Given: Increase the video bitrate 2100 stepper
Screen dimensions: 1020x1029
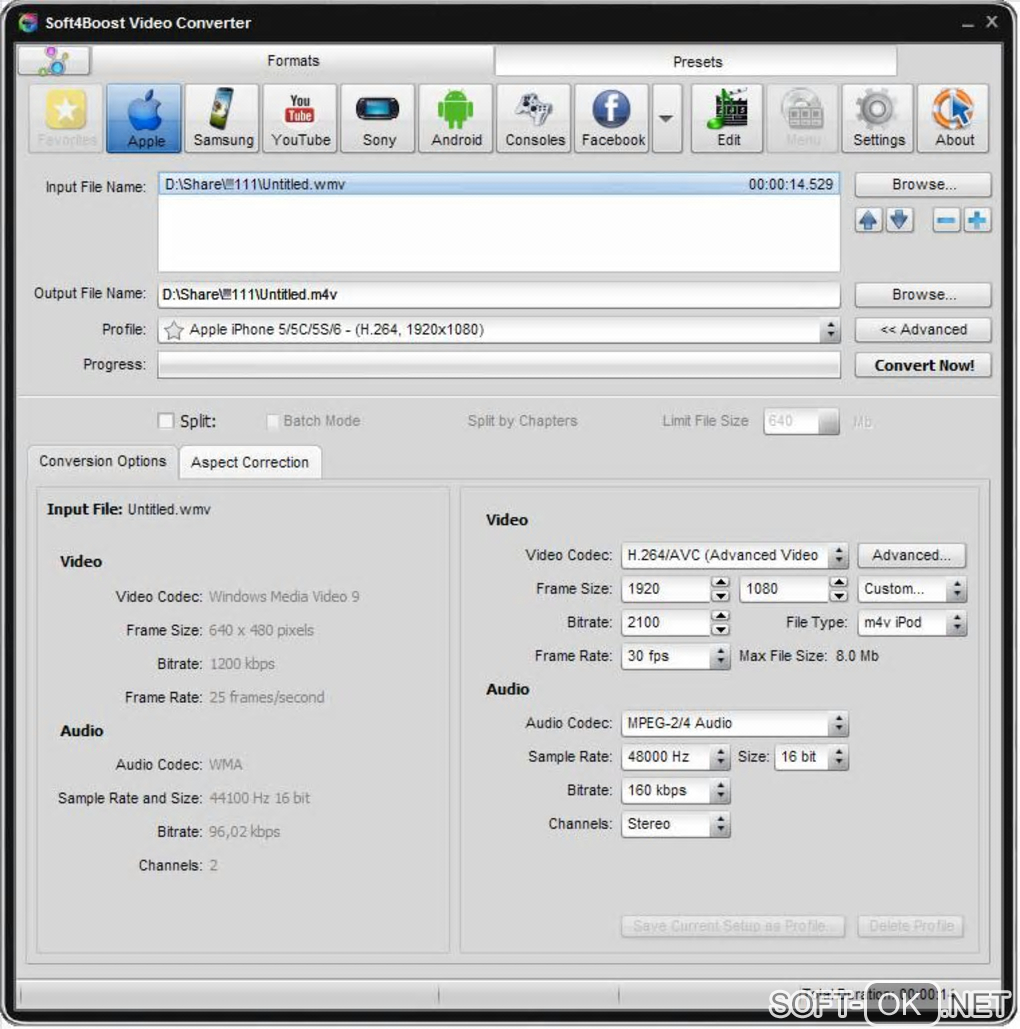Looking at the screenshot, I should pos(720,616).
